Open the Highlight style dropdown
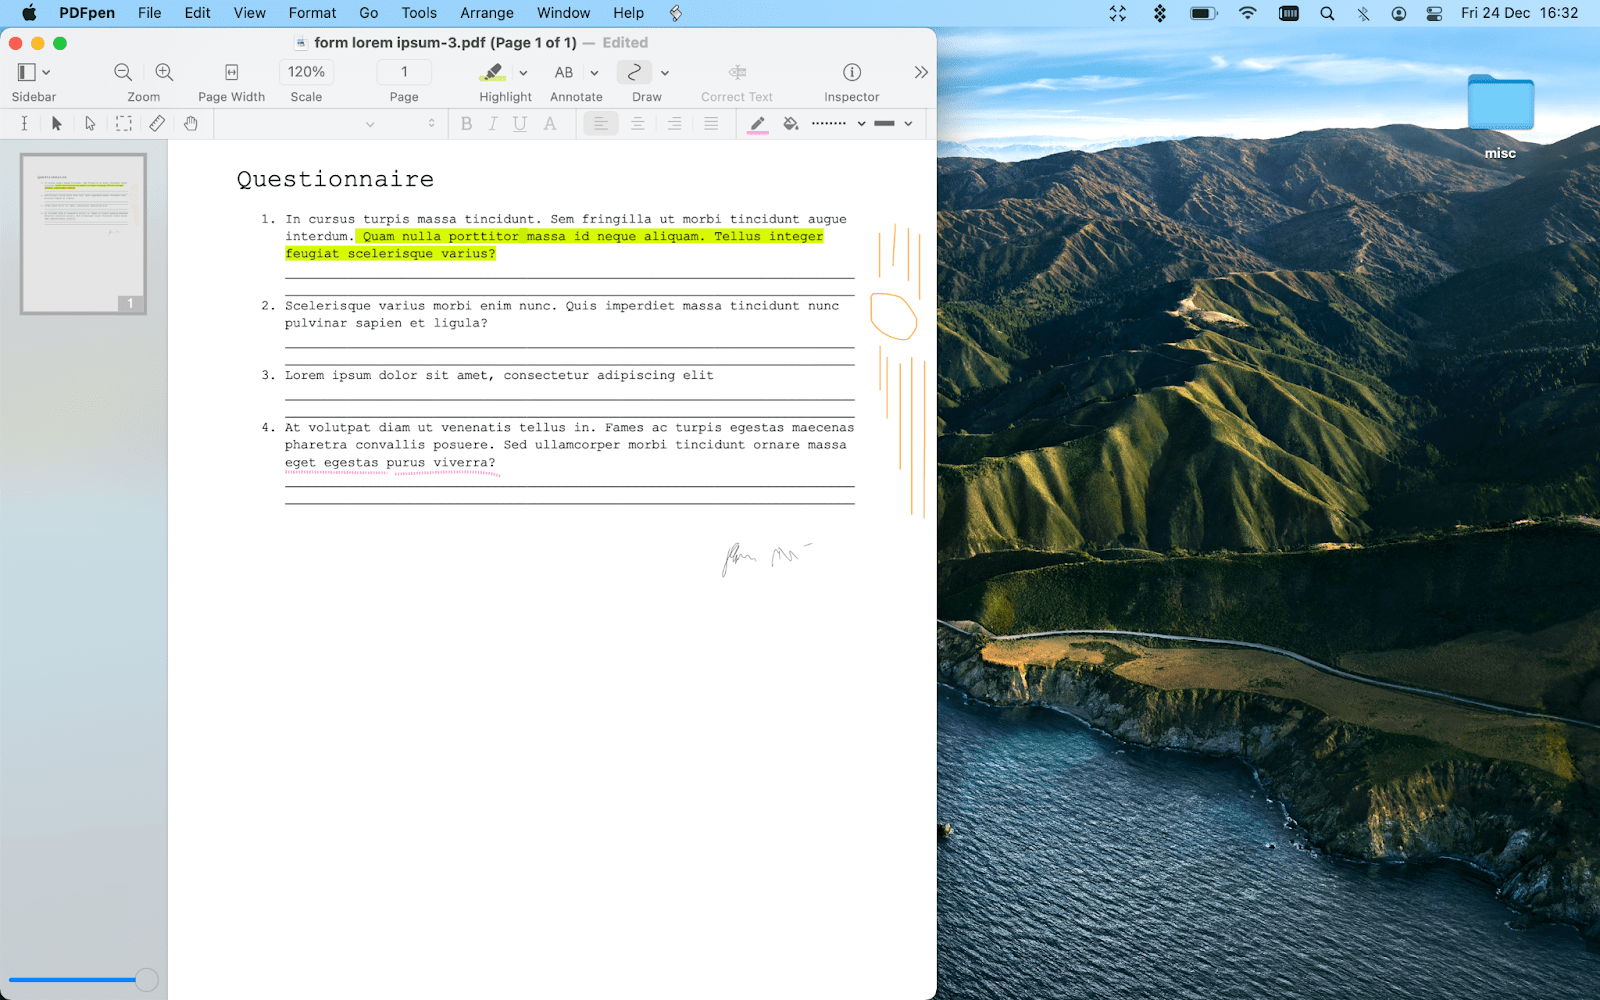 (x=522, y=72)
